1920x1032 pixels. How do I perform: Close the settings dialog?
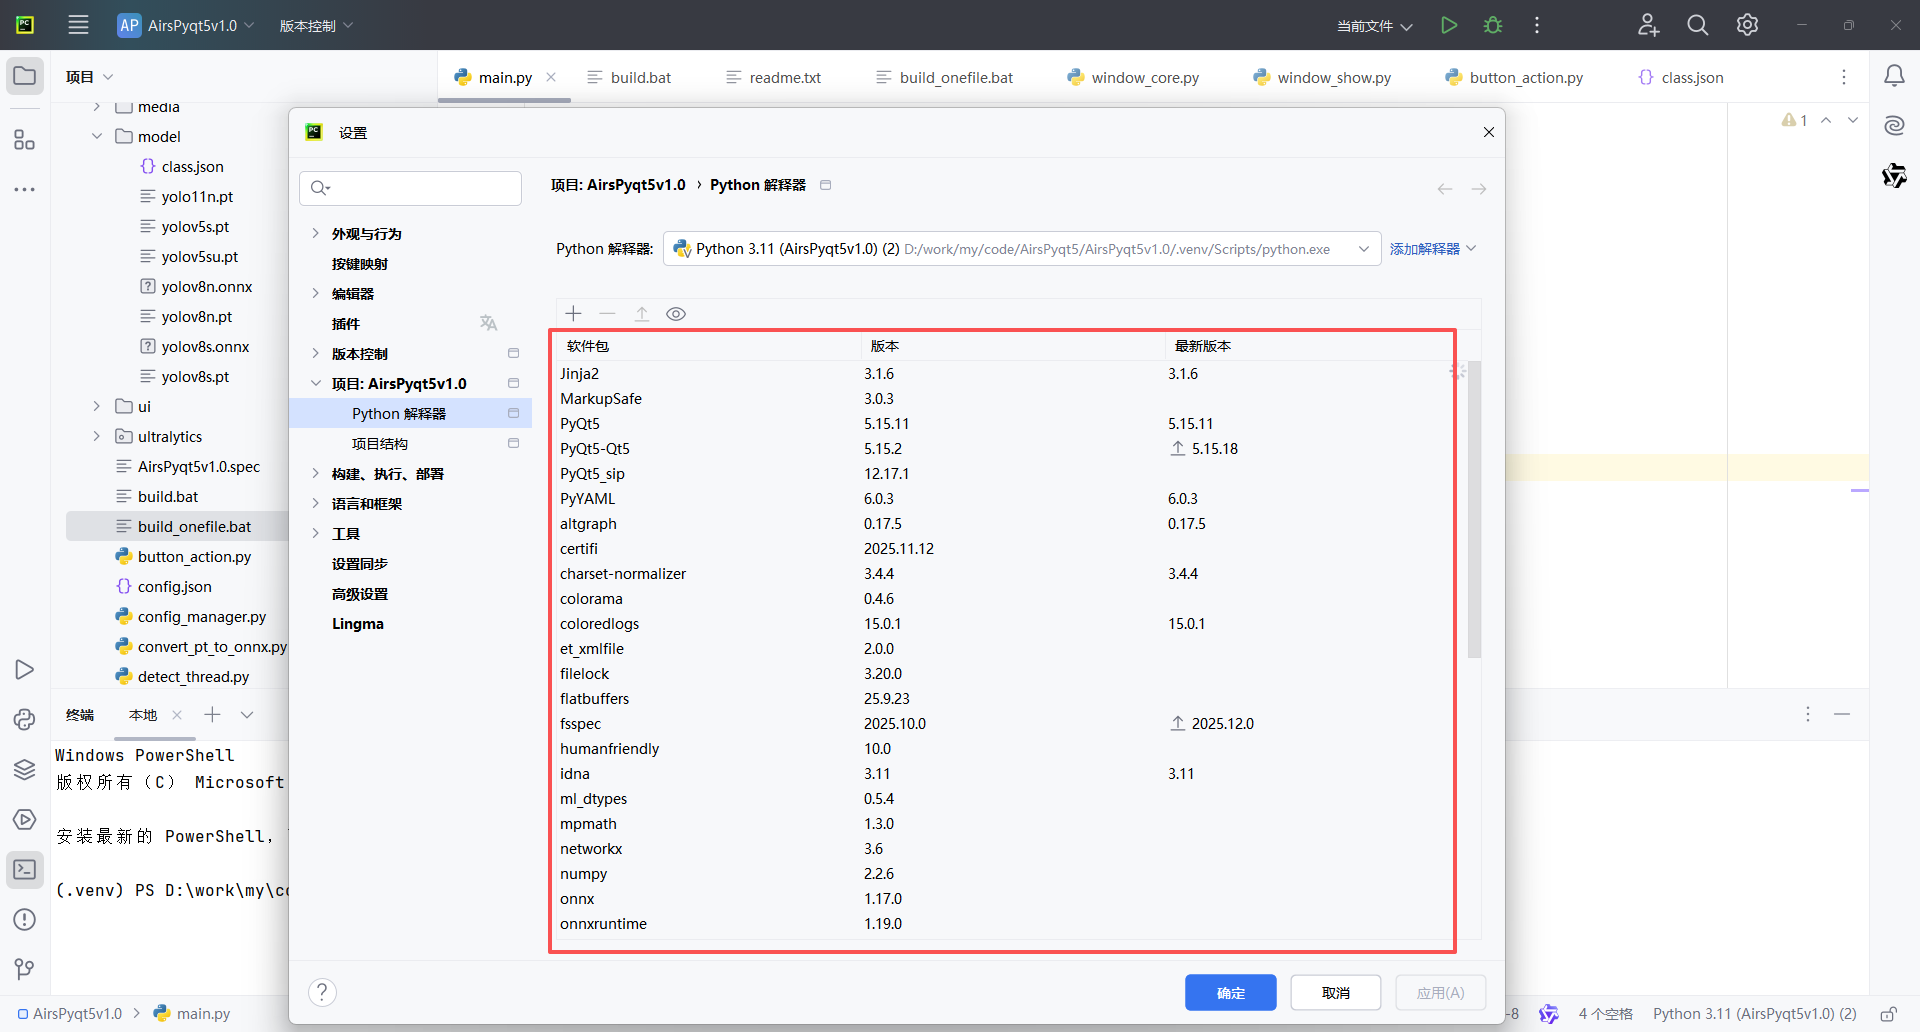point(1488,133)
